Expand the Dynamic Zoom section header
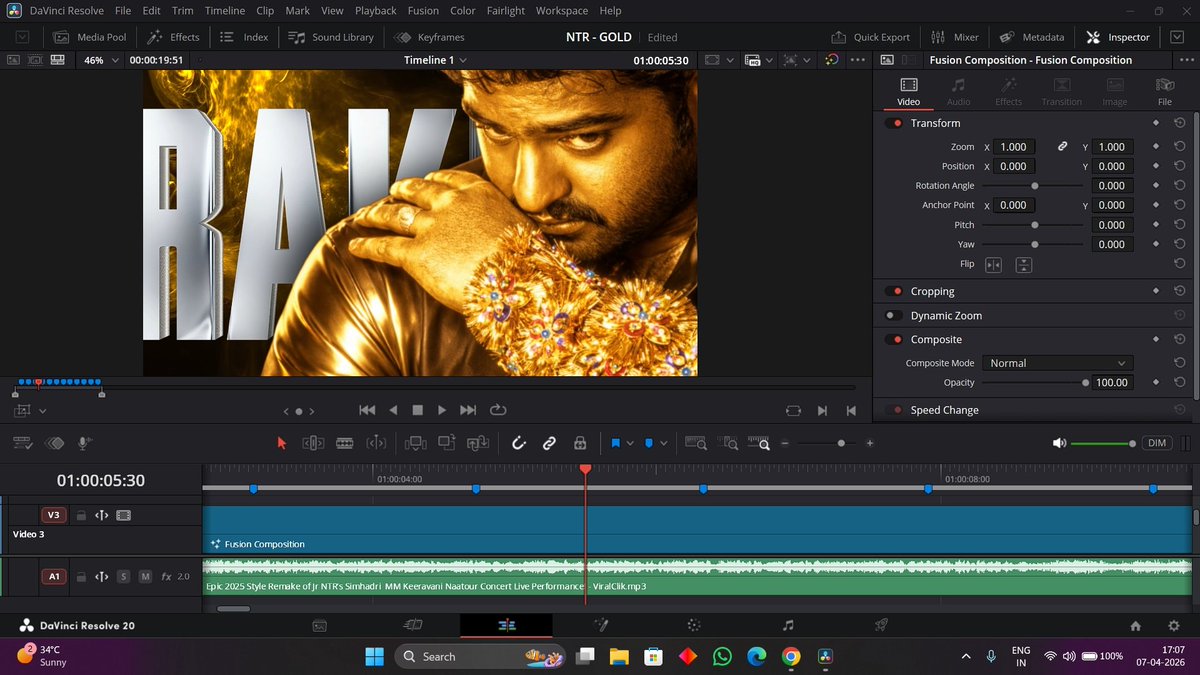Screen dimensions: 1200x675 (x=946, y=315)
